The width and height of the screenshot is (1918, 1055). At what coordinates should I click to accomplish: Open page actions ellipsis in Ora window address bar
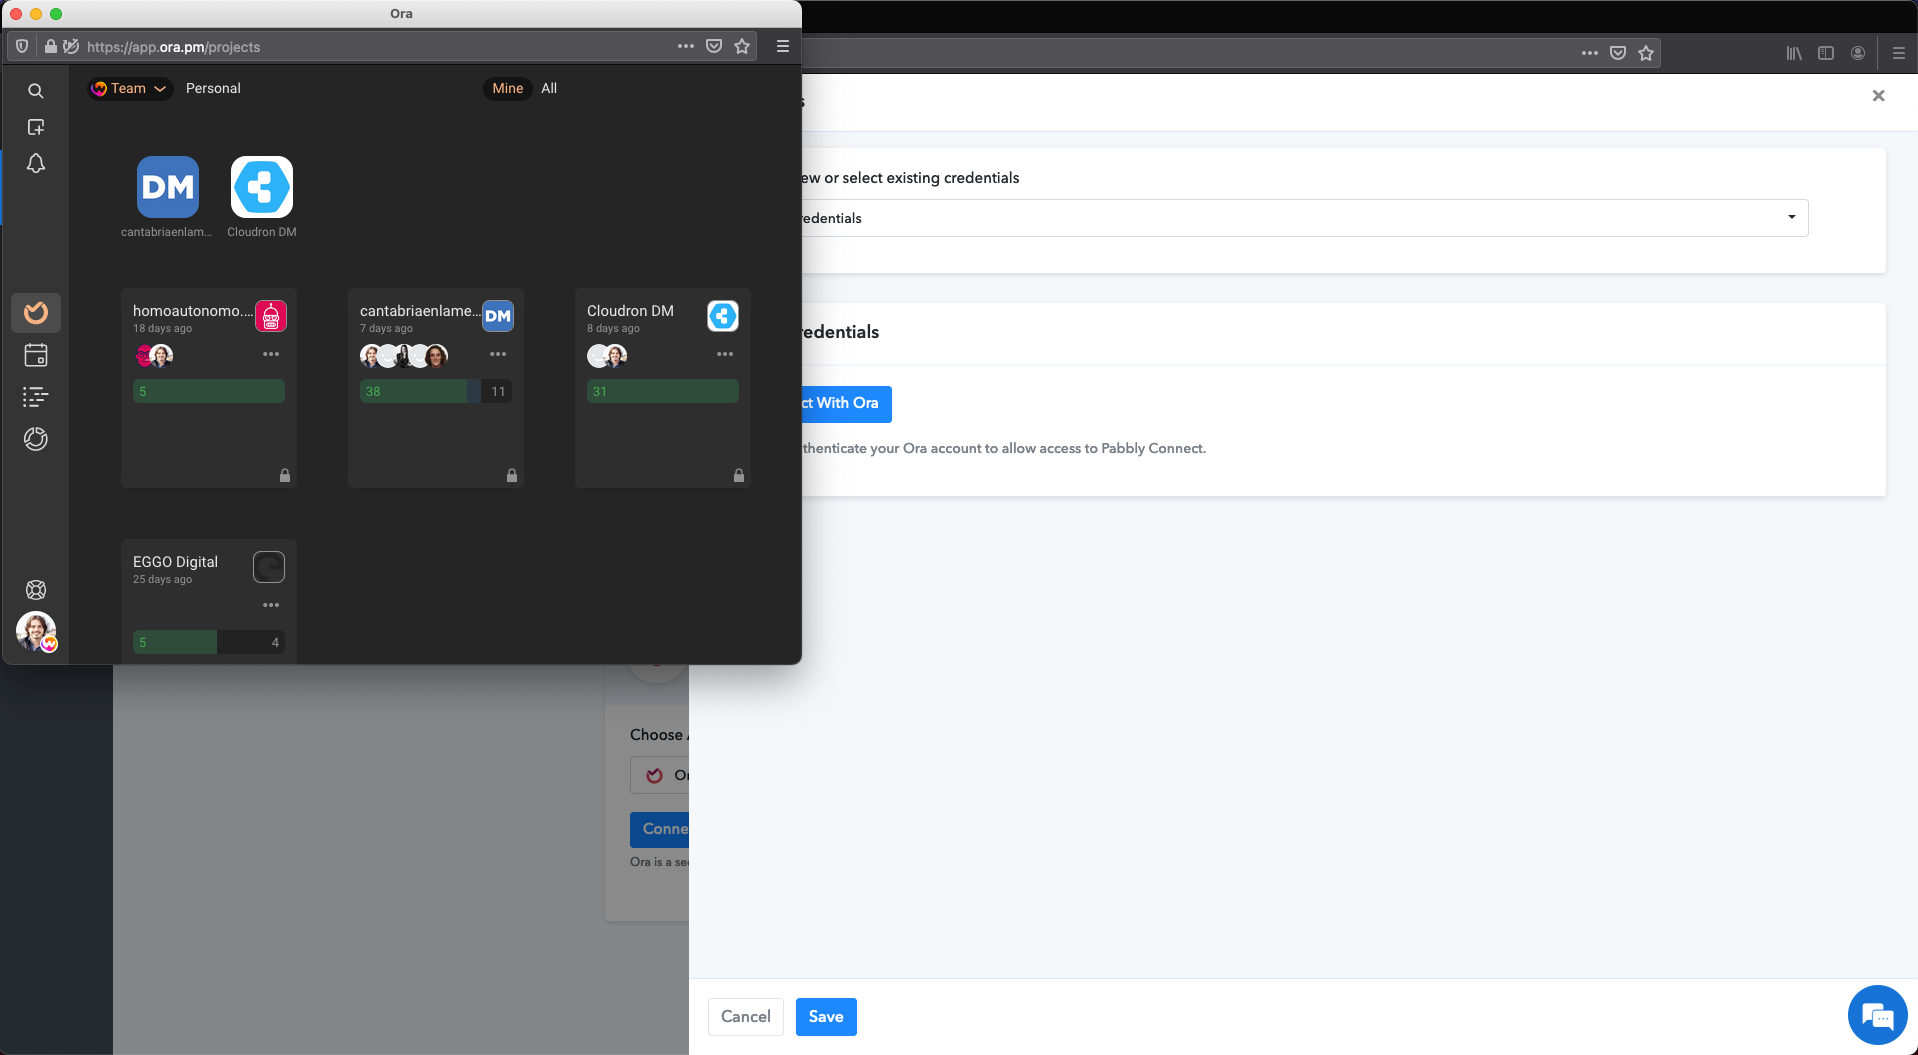(x=686, y=46)
